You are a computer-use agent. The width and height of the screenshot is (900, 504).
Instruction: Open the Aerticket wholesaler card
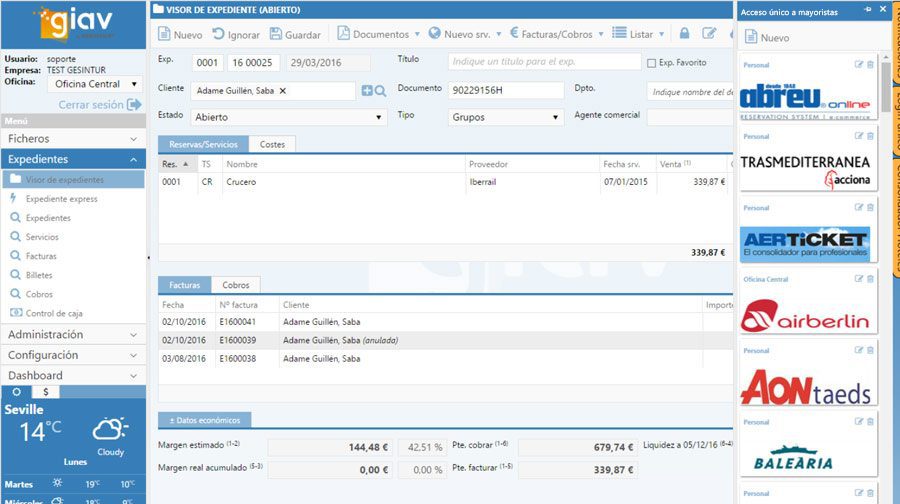808,231
